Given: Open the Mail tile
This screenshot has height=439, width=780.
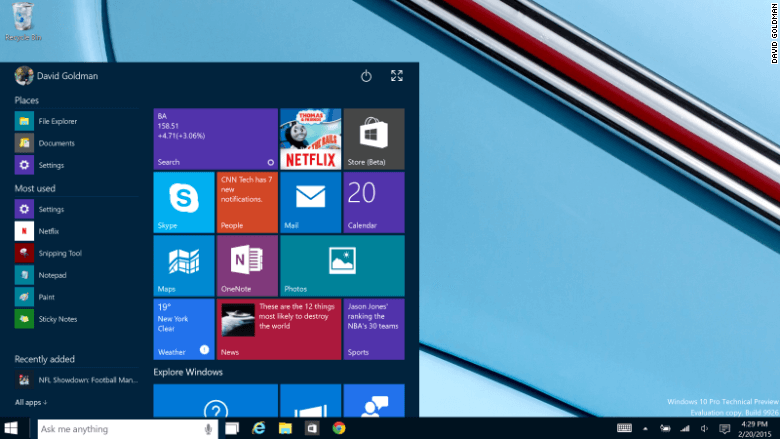Looking at the screenshot, I should (310, 202).
